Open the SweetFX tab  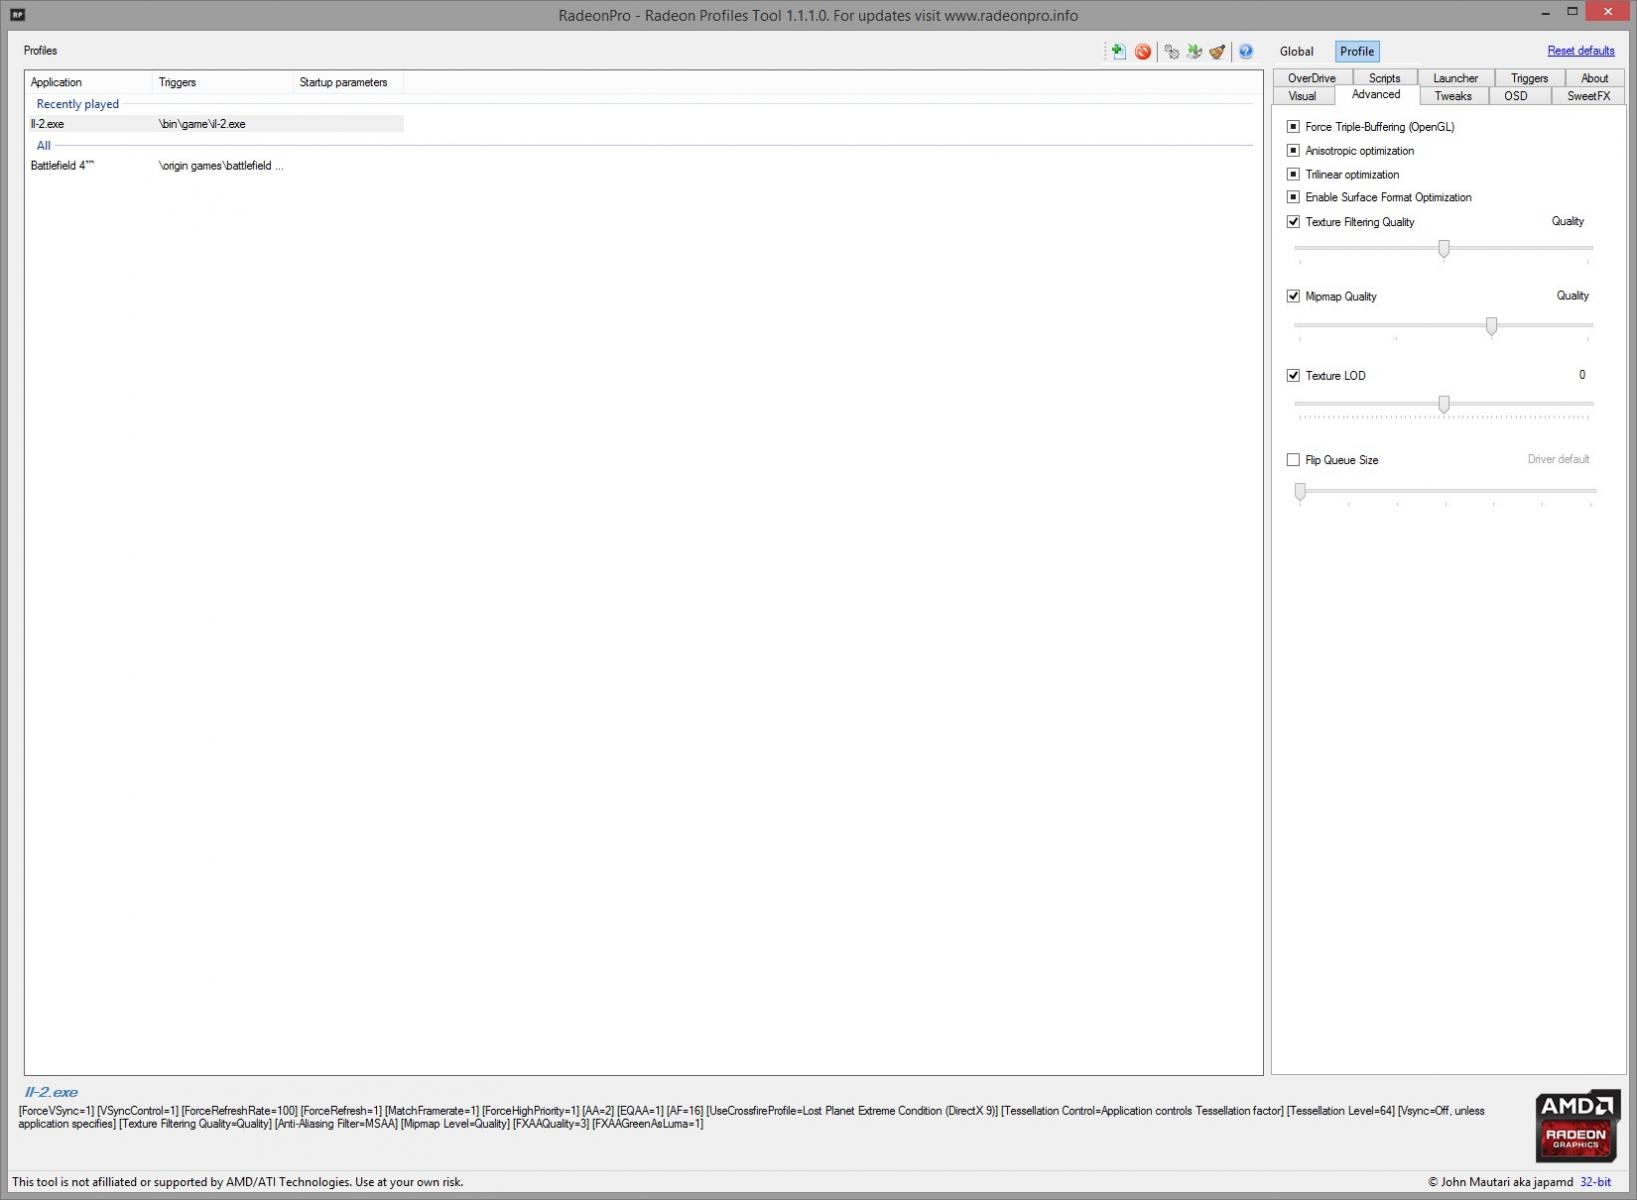coord(1588,96)
